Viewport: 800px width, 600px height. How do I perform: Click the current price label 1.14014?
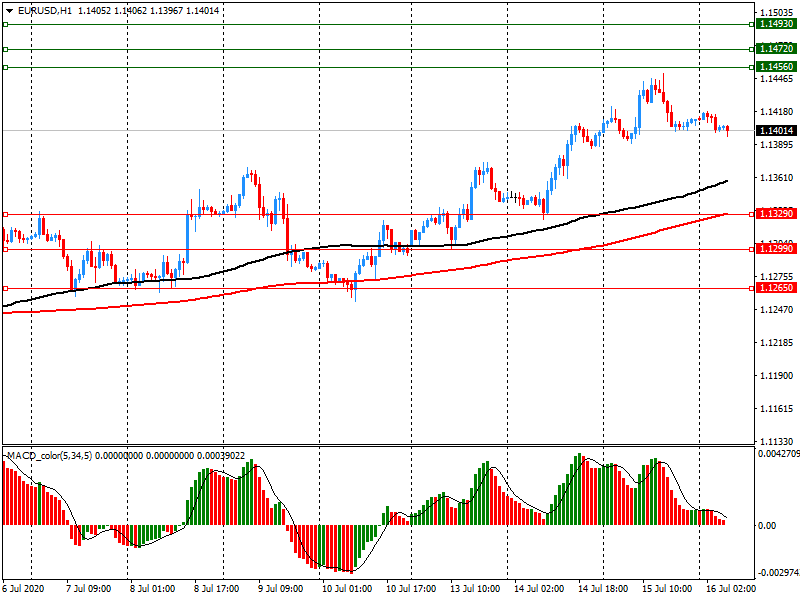click(x=777, y=131)
